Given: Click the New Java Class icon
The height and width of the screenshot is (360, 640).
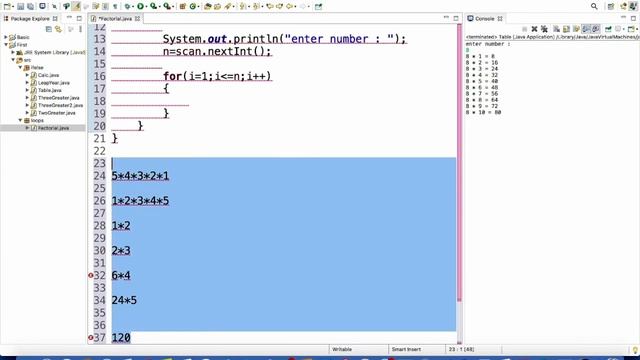Looking at the screenshot, I should click(x=193, y=7).
